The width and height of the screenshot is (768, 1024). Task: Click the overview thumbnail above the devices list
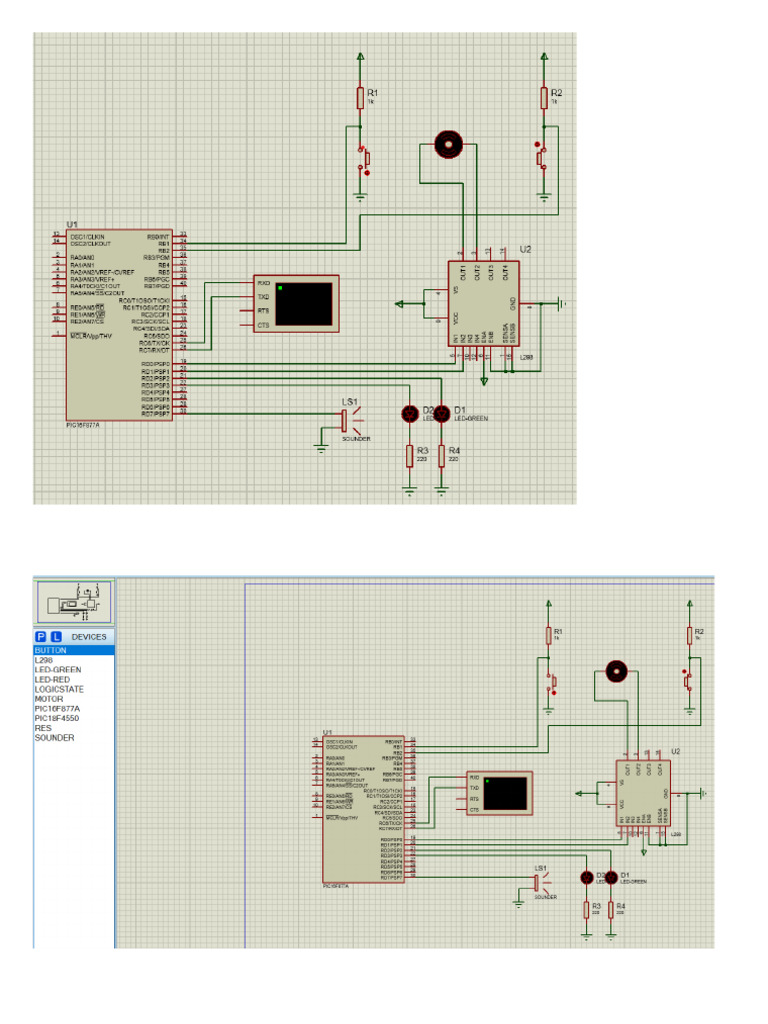tap(74, 602)
